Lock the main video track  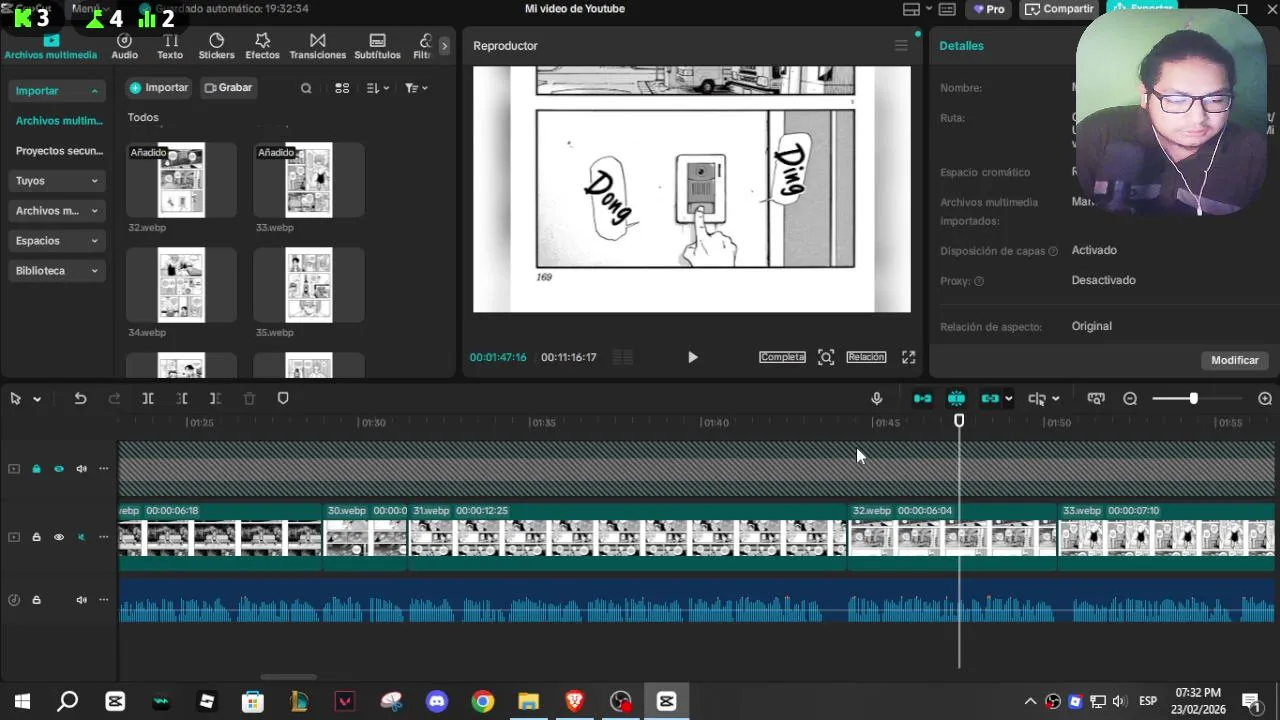36,537
